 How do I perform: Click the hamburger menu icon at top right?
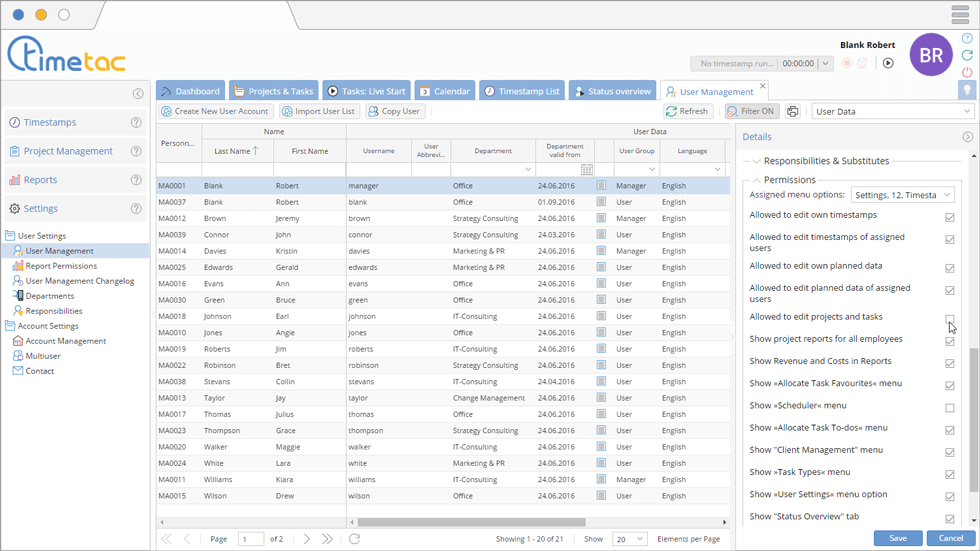tap(959, 15)
